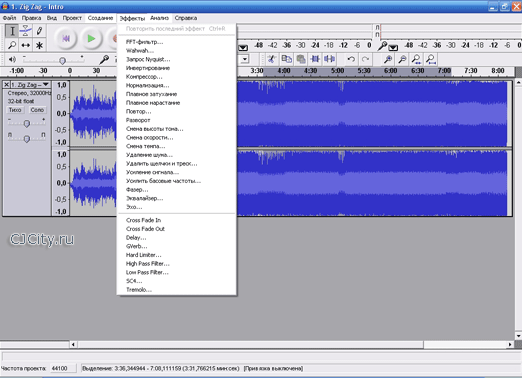Click the input level meter microphone icon

[383, 45]
